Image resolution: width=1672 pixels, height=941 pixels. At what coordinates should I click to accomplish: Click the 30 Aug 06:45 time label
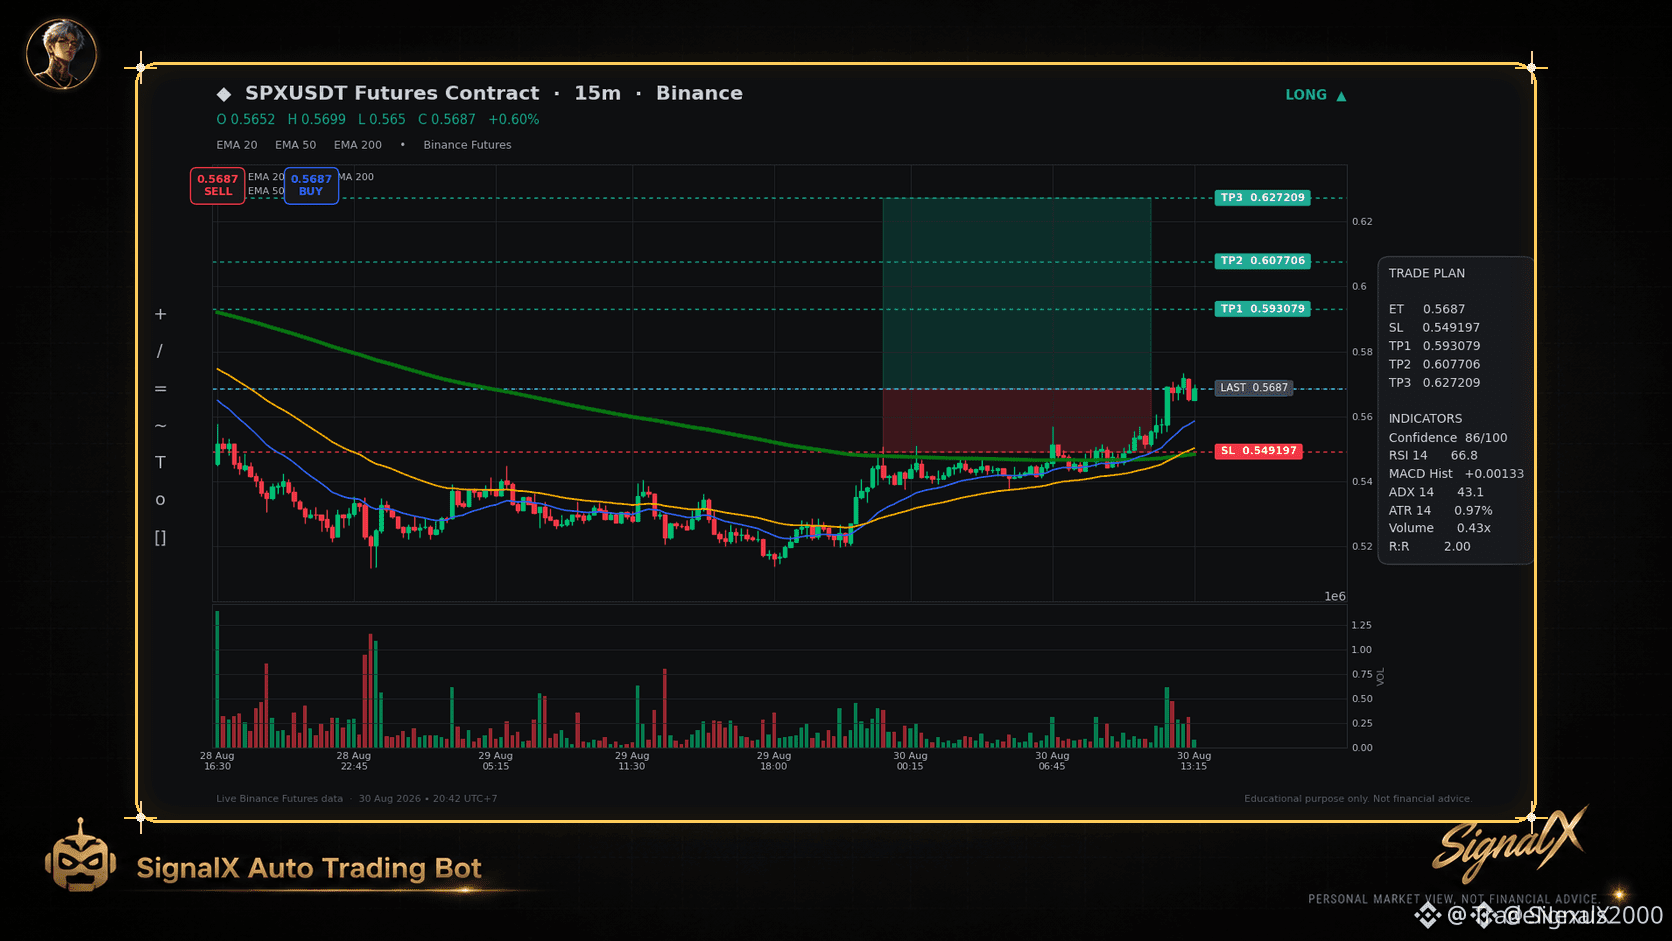coord(1052,761)
